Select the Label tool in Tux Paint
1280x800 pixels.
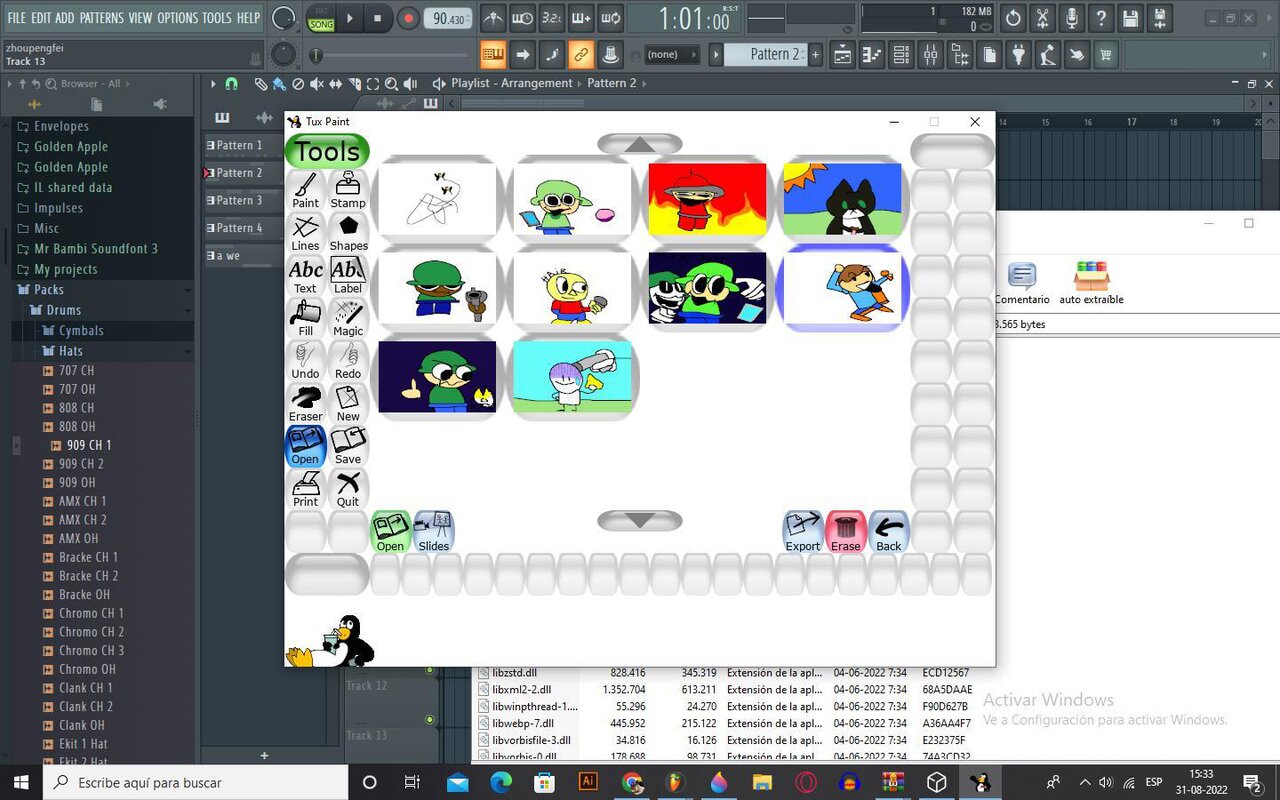pos(348,276)
